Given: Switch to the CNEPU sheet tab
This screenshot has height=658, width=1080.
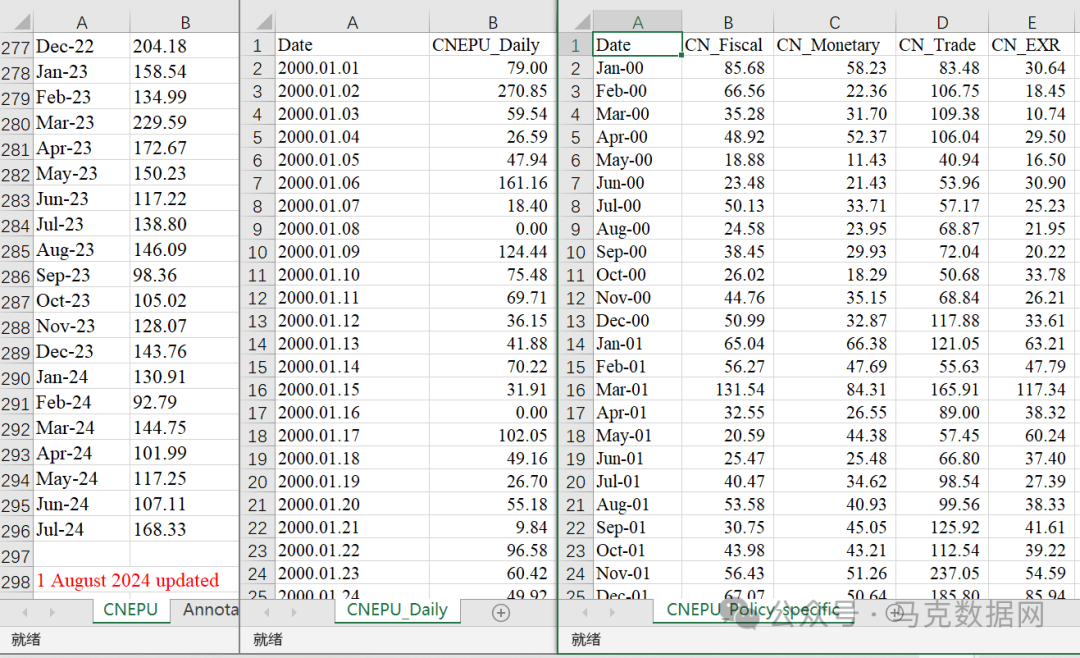Looking at the screenshot, I should pos(131,610).
